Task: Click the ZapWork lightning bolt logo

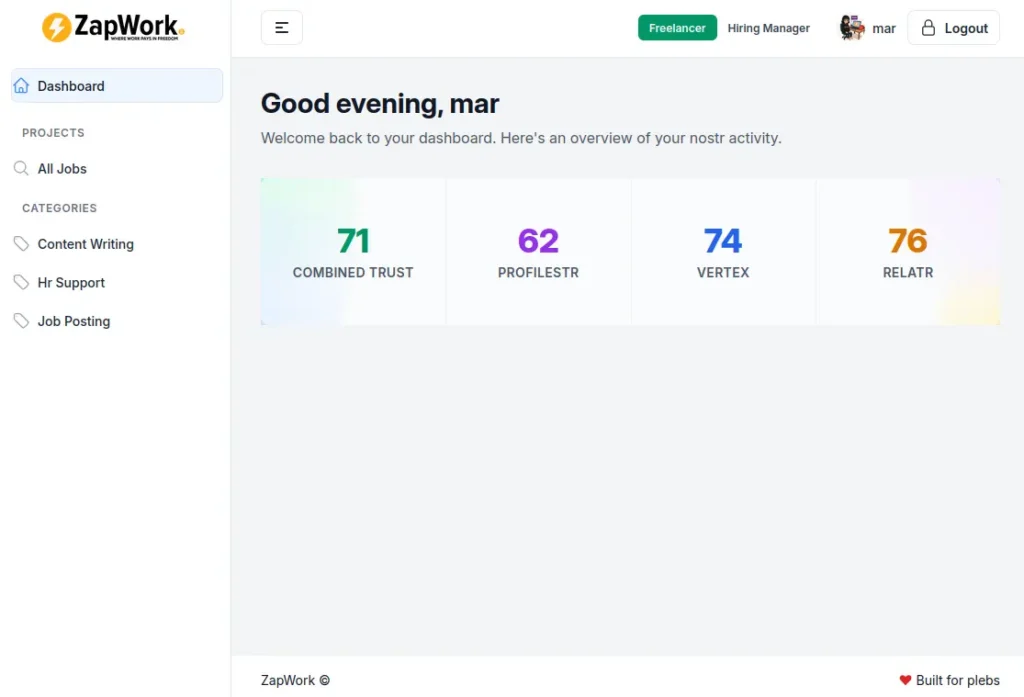Action: (x=56, y=28)
